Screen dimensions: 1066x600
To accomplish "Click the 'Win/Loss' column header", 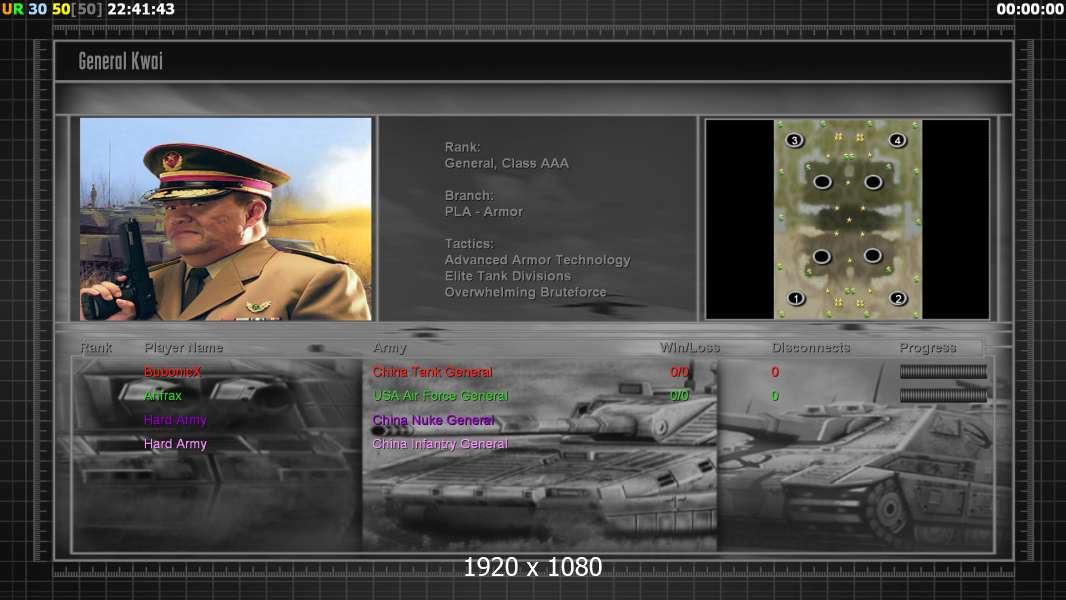I will pos(689,347).
